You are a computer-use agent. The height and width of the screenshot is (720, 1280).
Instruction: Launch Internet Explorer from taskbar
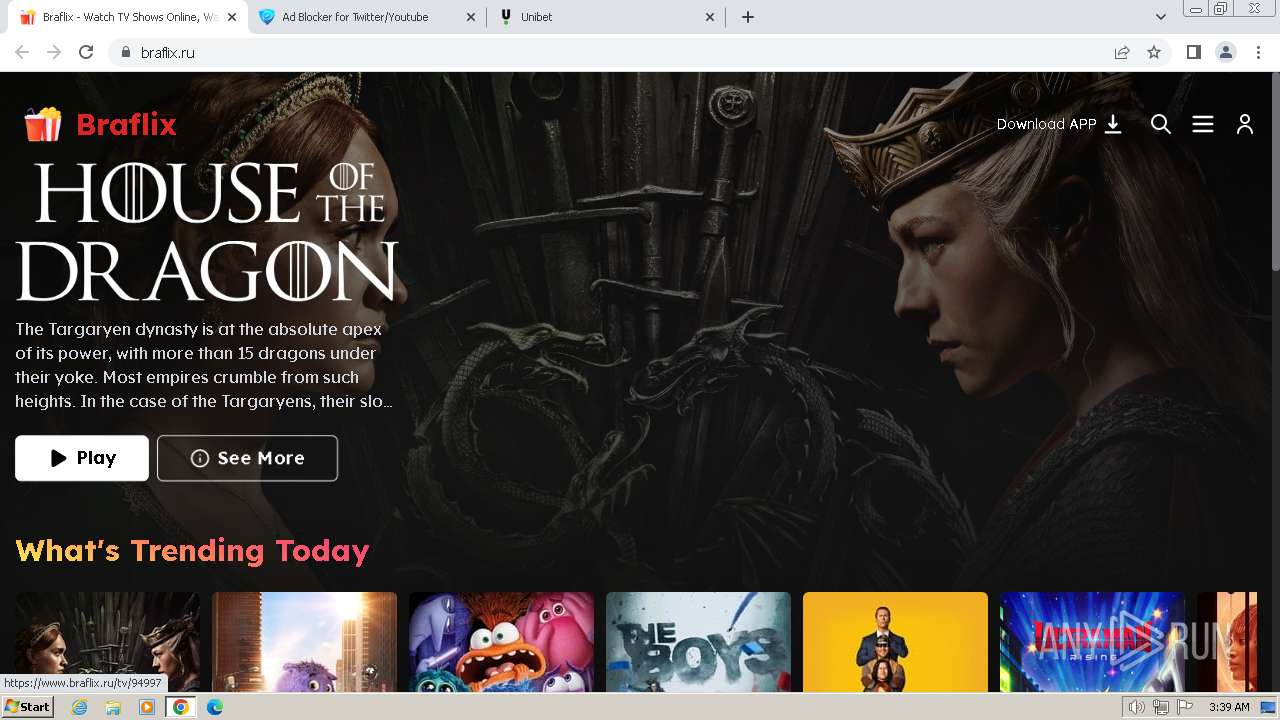[80, 707]
